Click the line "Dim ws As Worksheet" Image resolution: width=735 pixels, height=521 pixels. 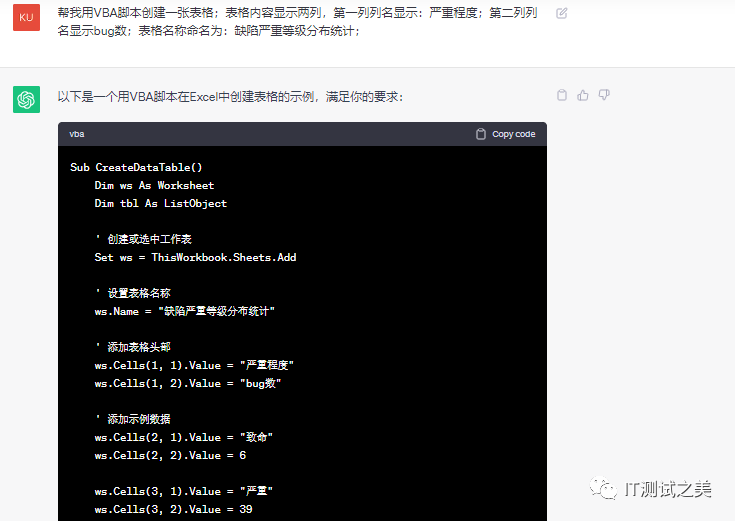point(154,185)
